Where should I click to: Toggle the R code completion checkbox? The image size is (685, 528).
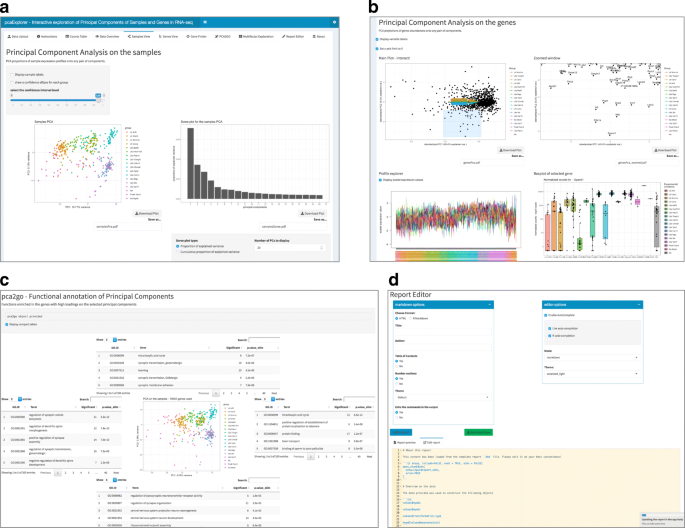pyautogui.click(x=550, y=335)
